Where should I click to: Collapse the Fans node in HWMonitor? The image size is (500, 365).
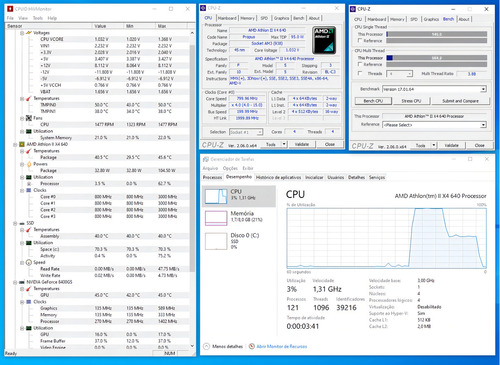[x=22, y=118]
